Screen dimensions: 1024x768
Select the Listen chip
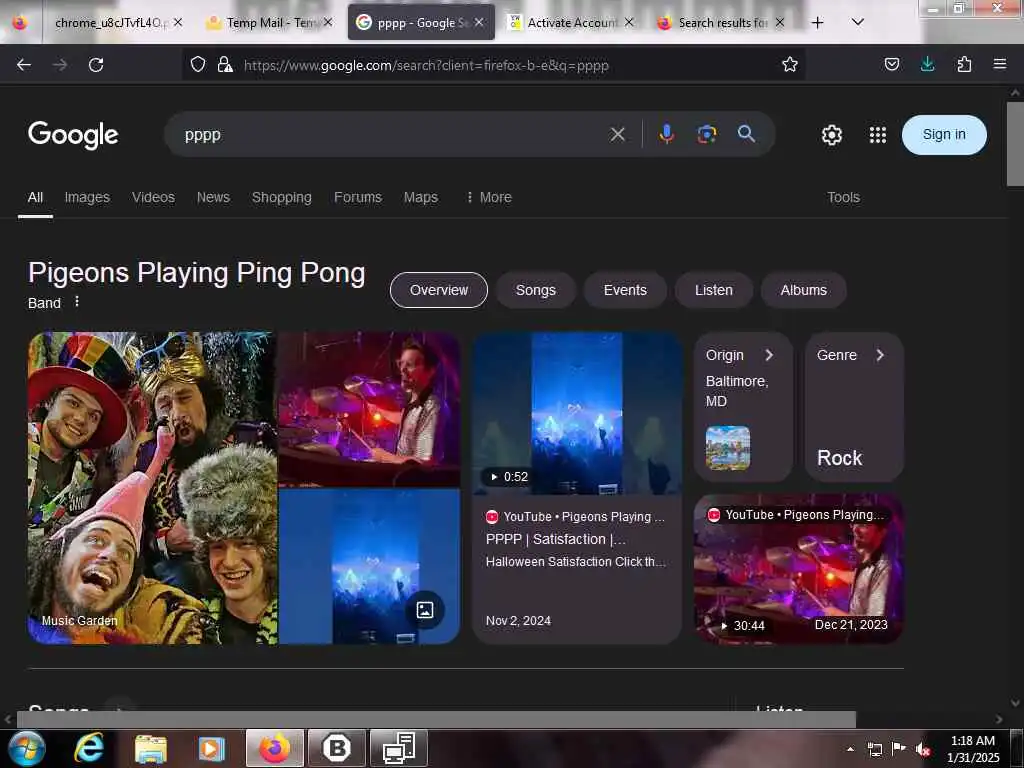point(714,290)
